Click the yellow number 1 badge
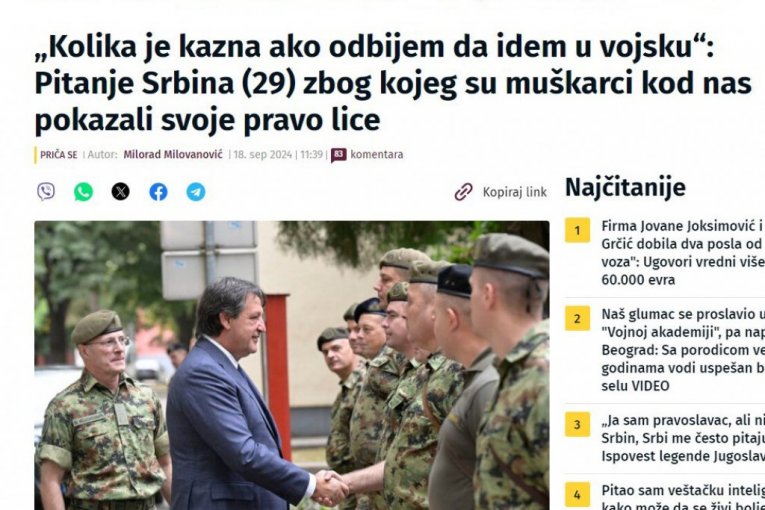765x510 pixels. tap(577, 230)
